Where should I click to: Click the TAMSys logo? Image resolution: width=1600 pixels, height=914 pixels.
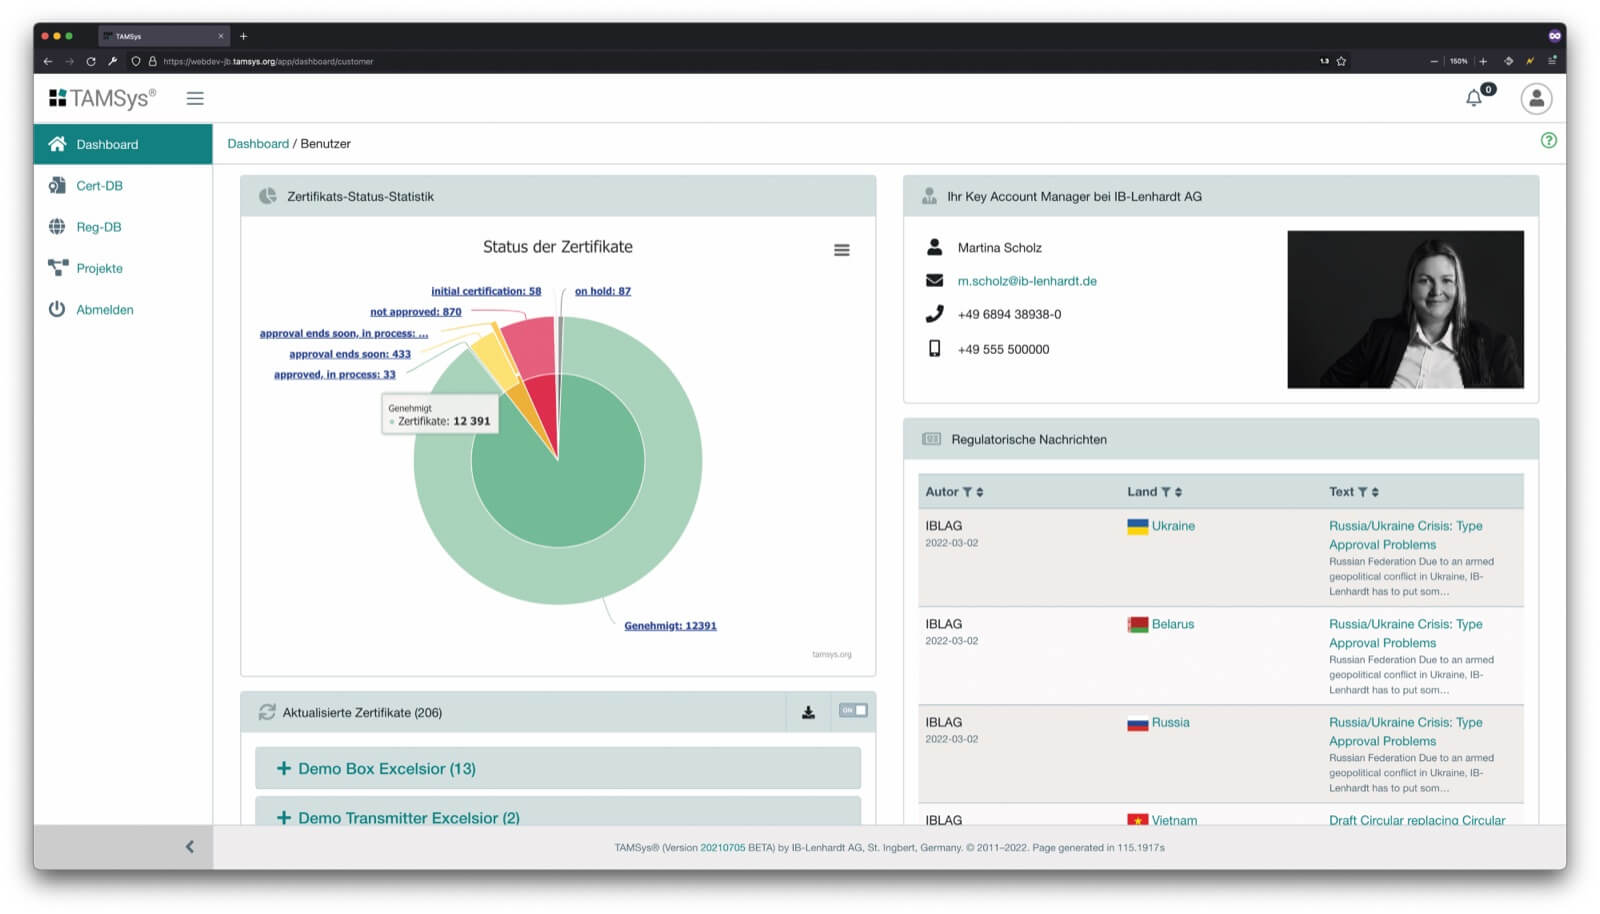point(102,98)
